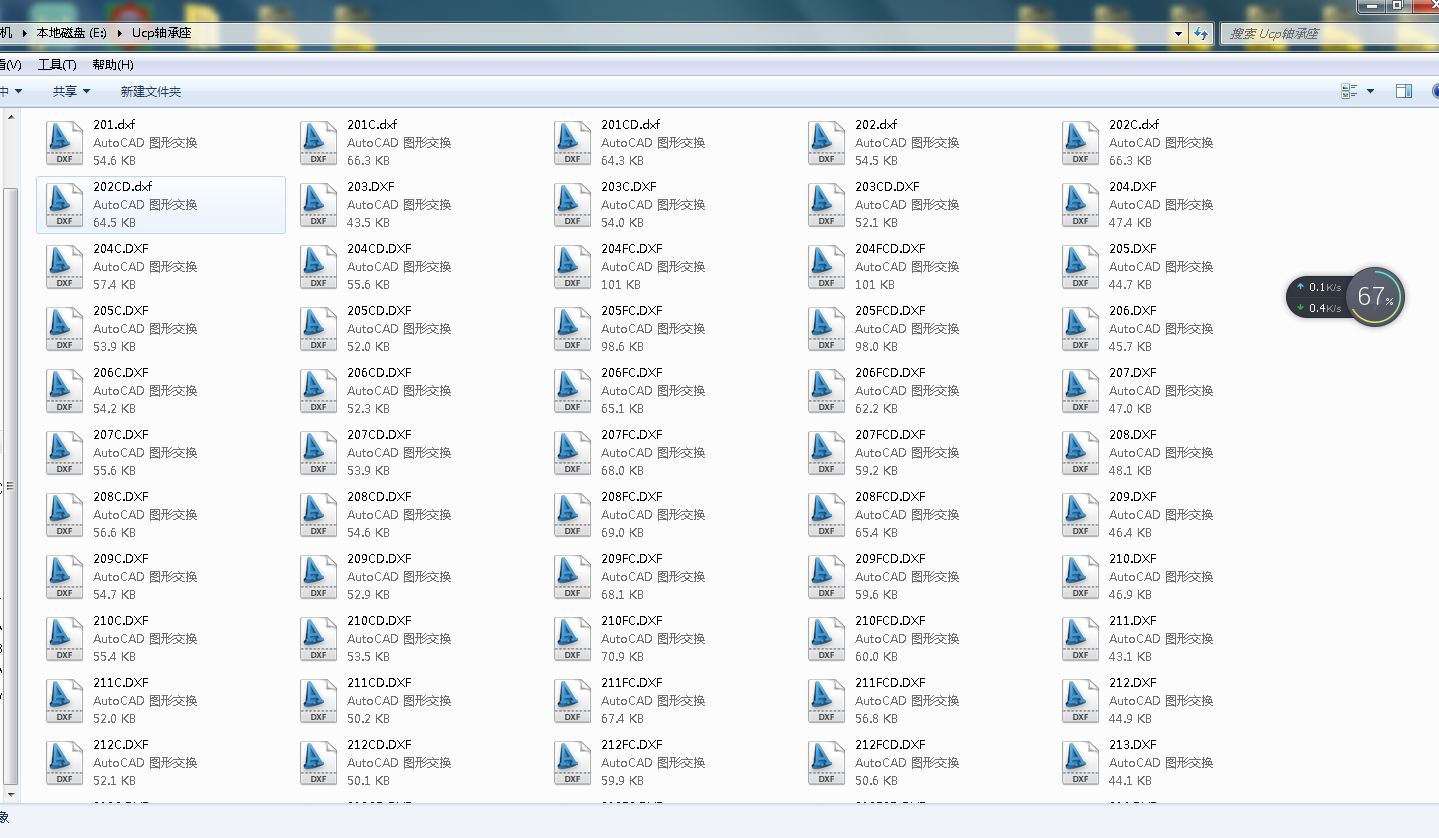Toggle the preview pane button
The width and height of the screenshot is (1439, 838).
tap(1404, 91)
